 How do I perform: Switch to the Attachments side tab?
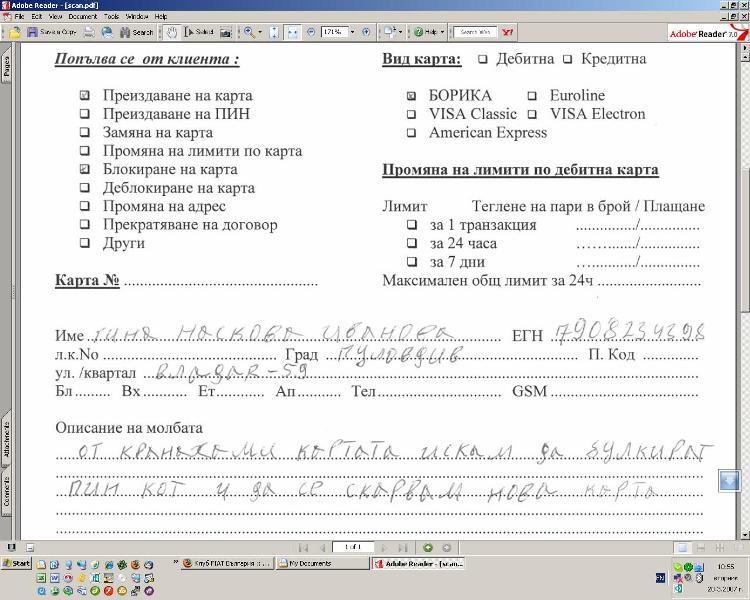tap(6, 437)
